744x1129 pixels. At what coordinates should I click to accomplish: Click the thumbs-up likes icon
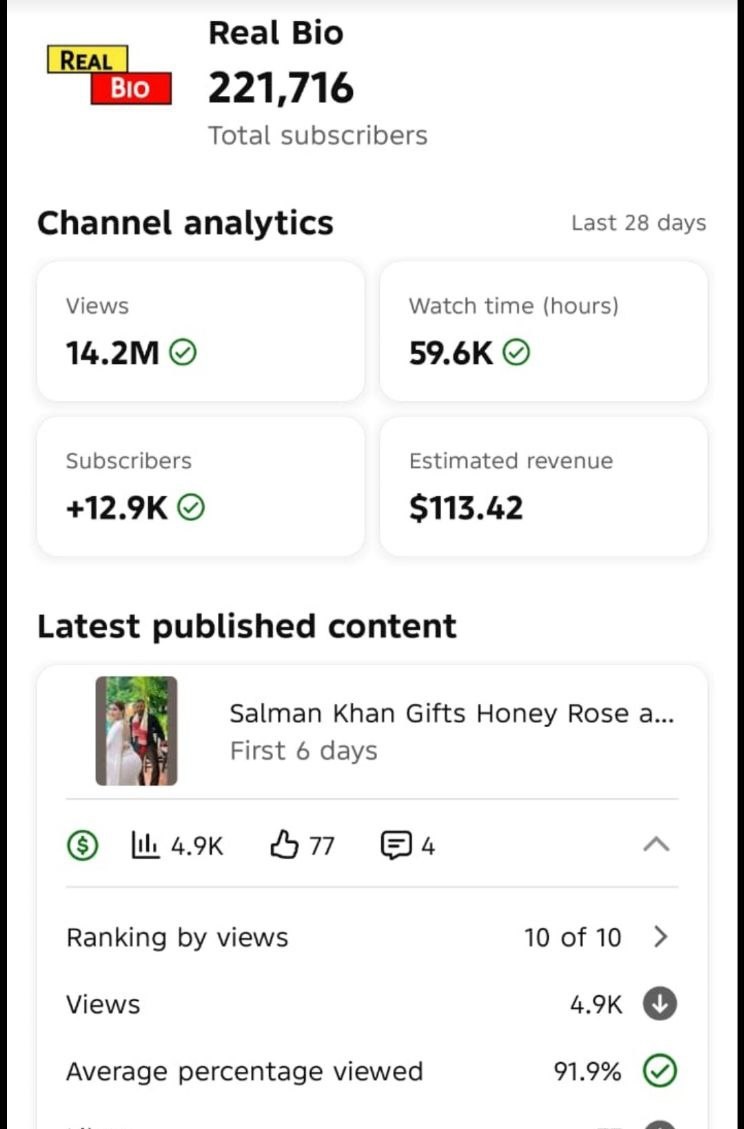coord(285,846)
